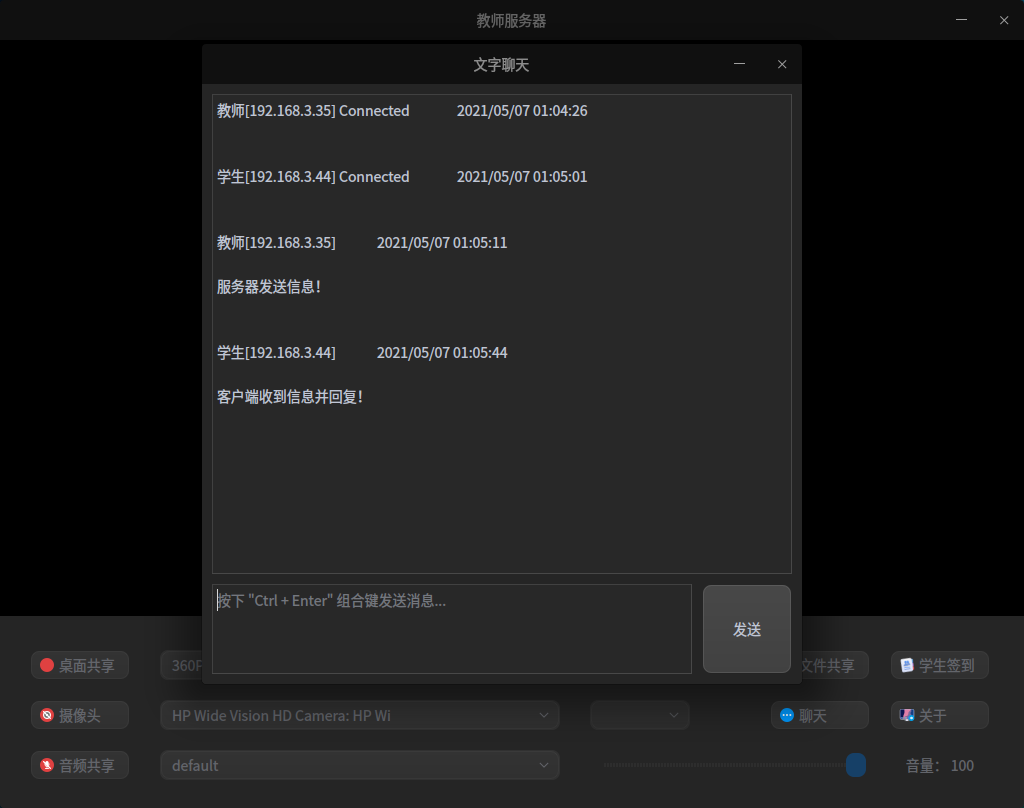This screenshot has height=808, width=1024.
Task: Click the icon on the 关于 button
Action: (x=907, y=715)
